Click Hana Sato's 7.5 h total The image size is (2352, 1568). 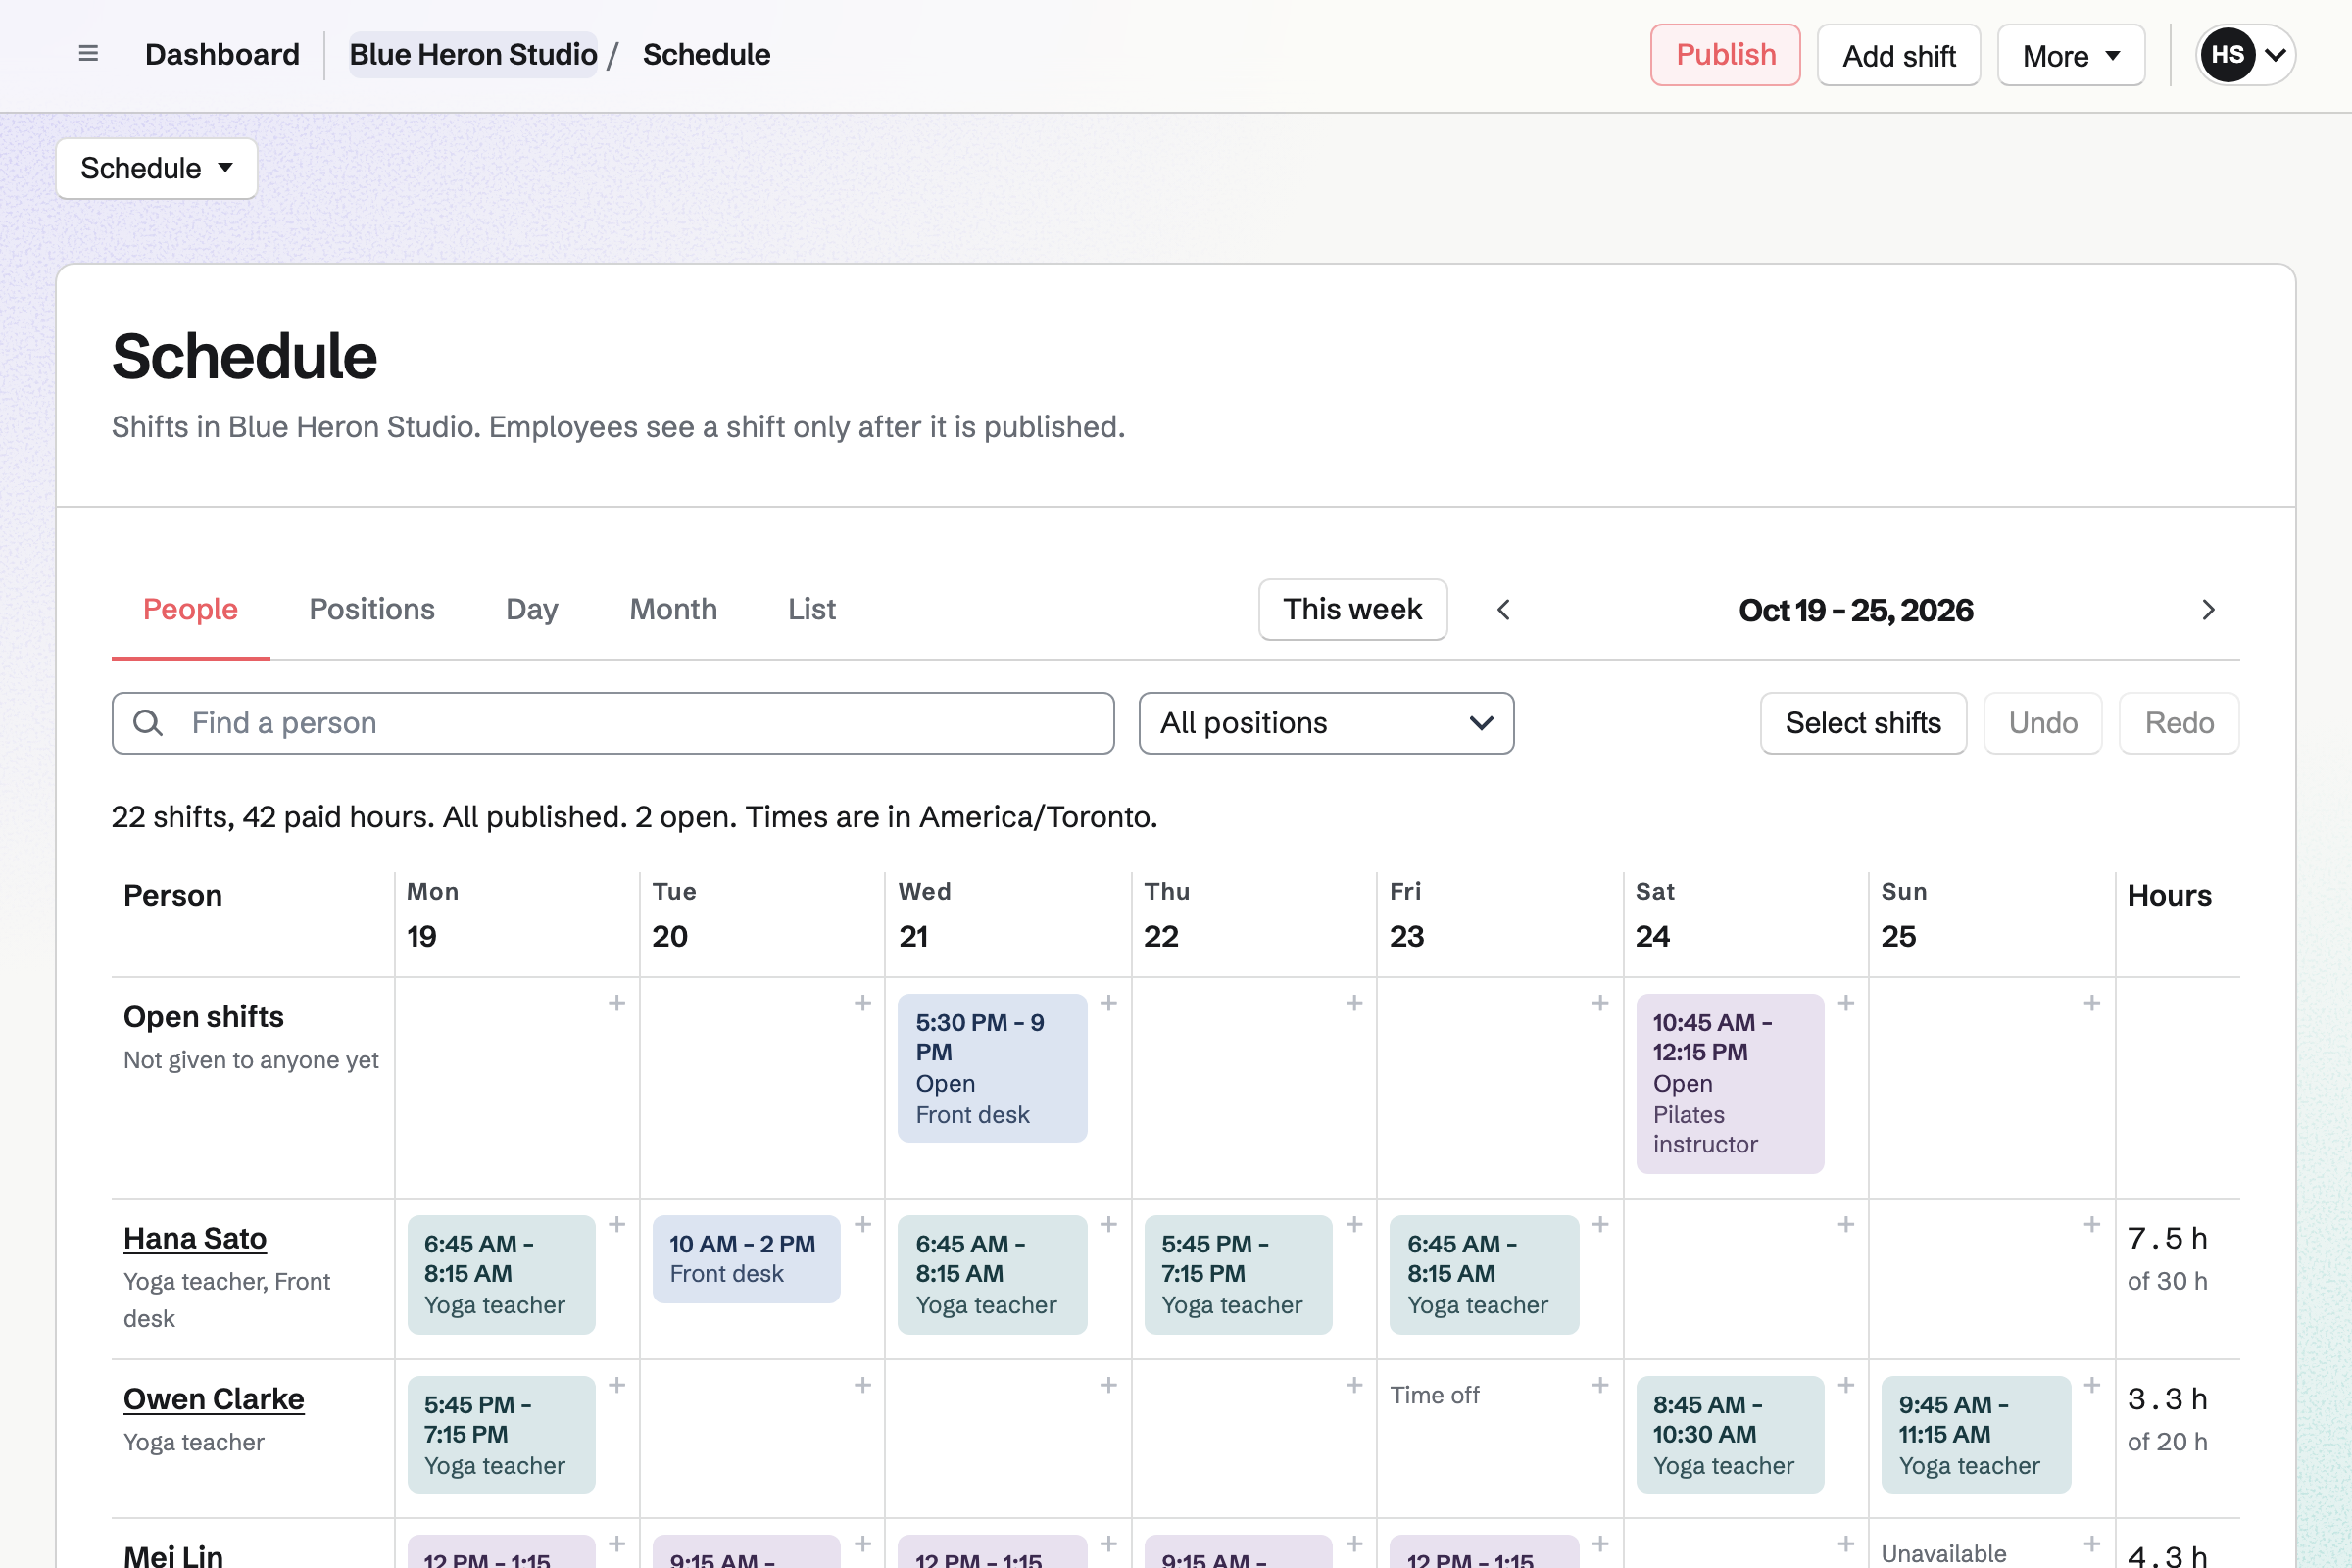tap(2167, 1239)
